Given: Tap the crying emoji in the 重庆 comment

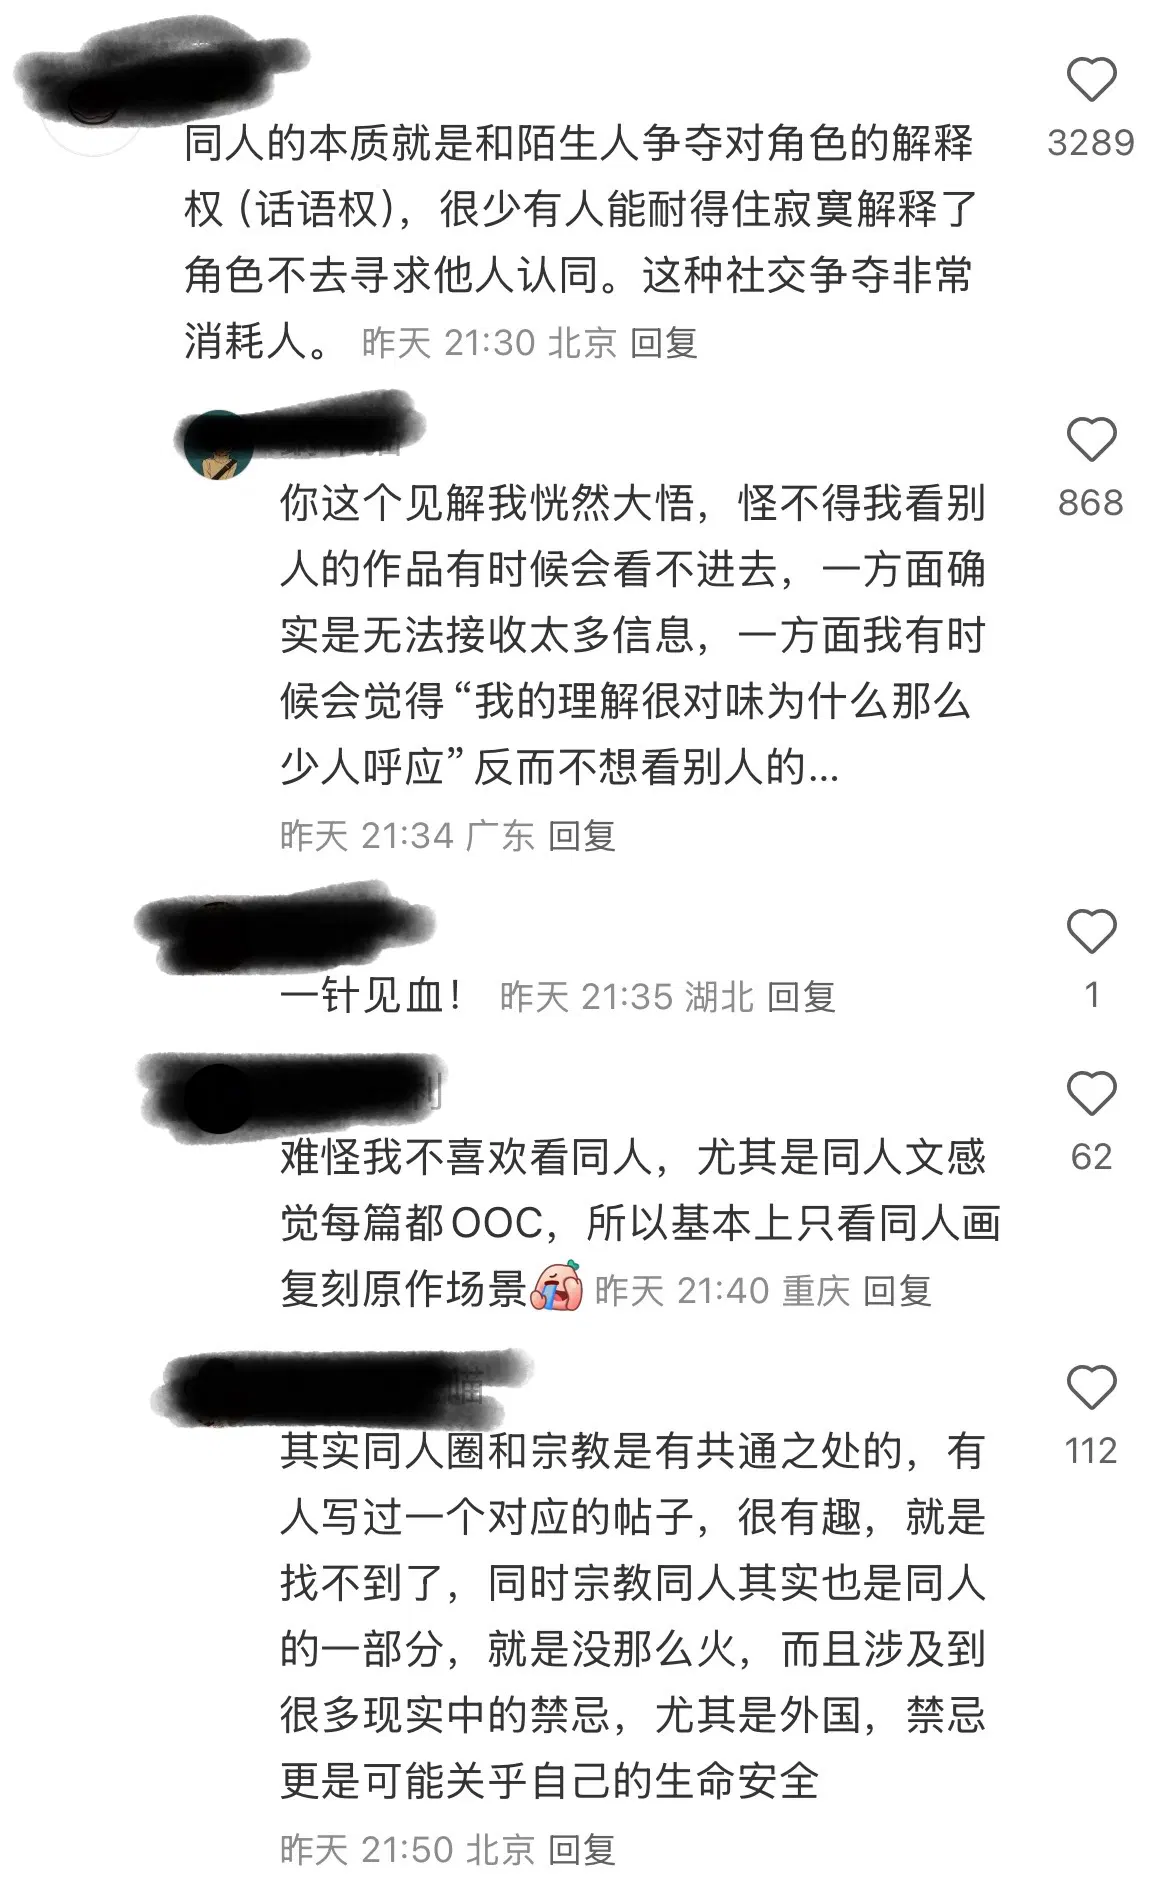Looking at the screenshot, I should [557, 1286].
